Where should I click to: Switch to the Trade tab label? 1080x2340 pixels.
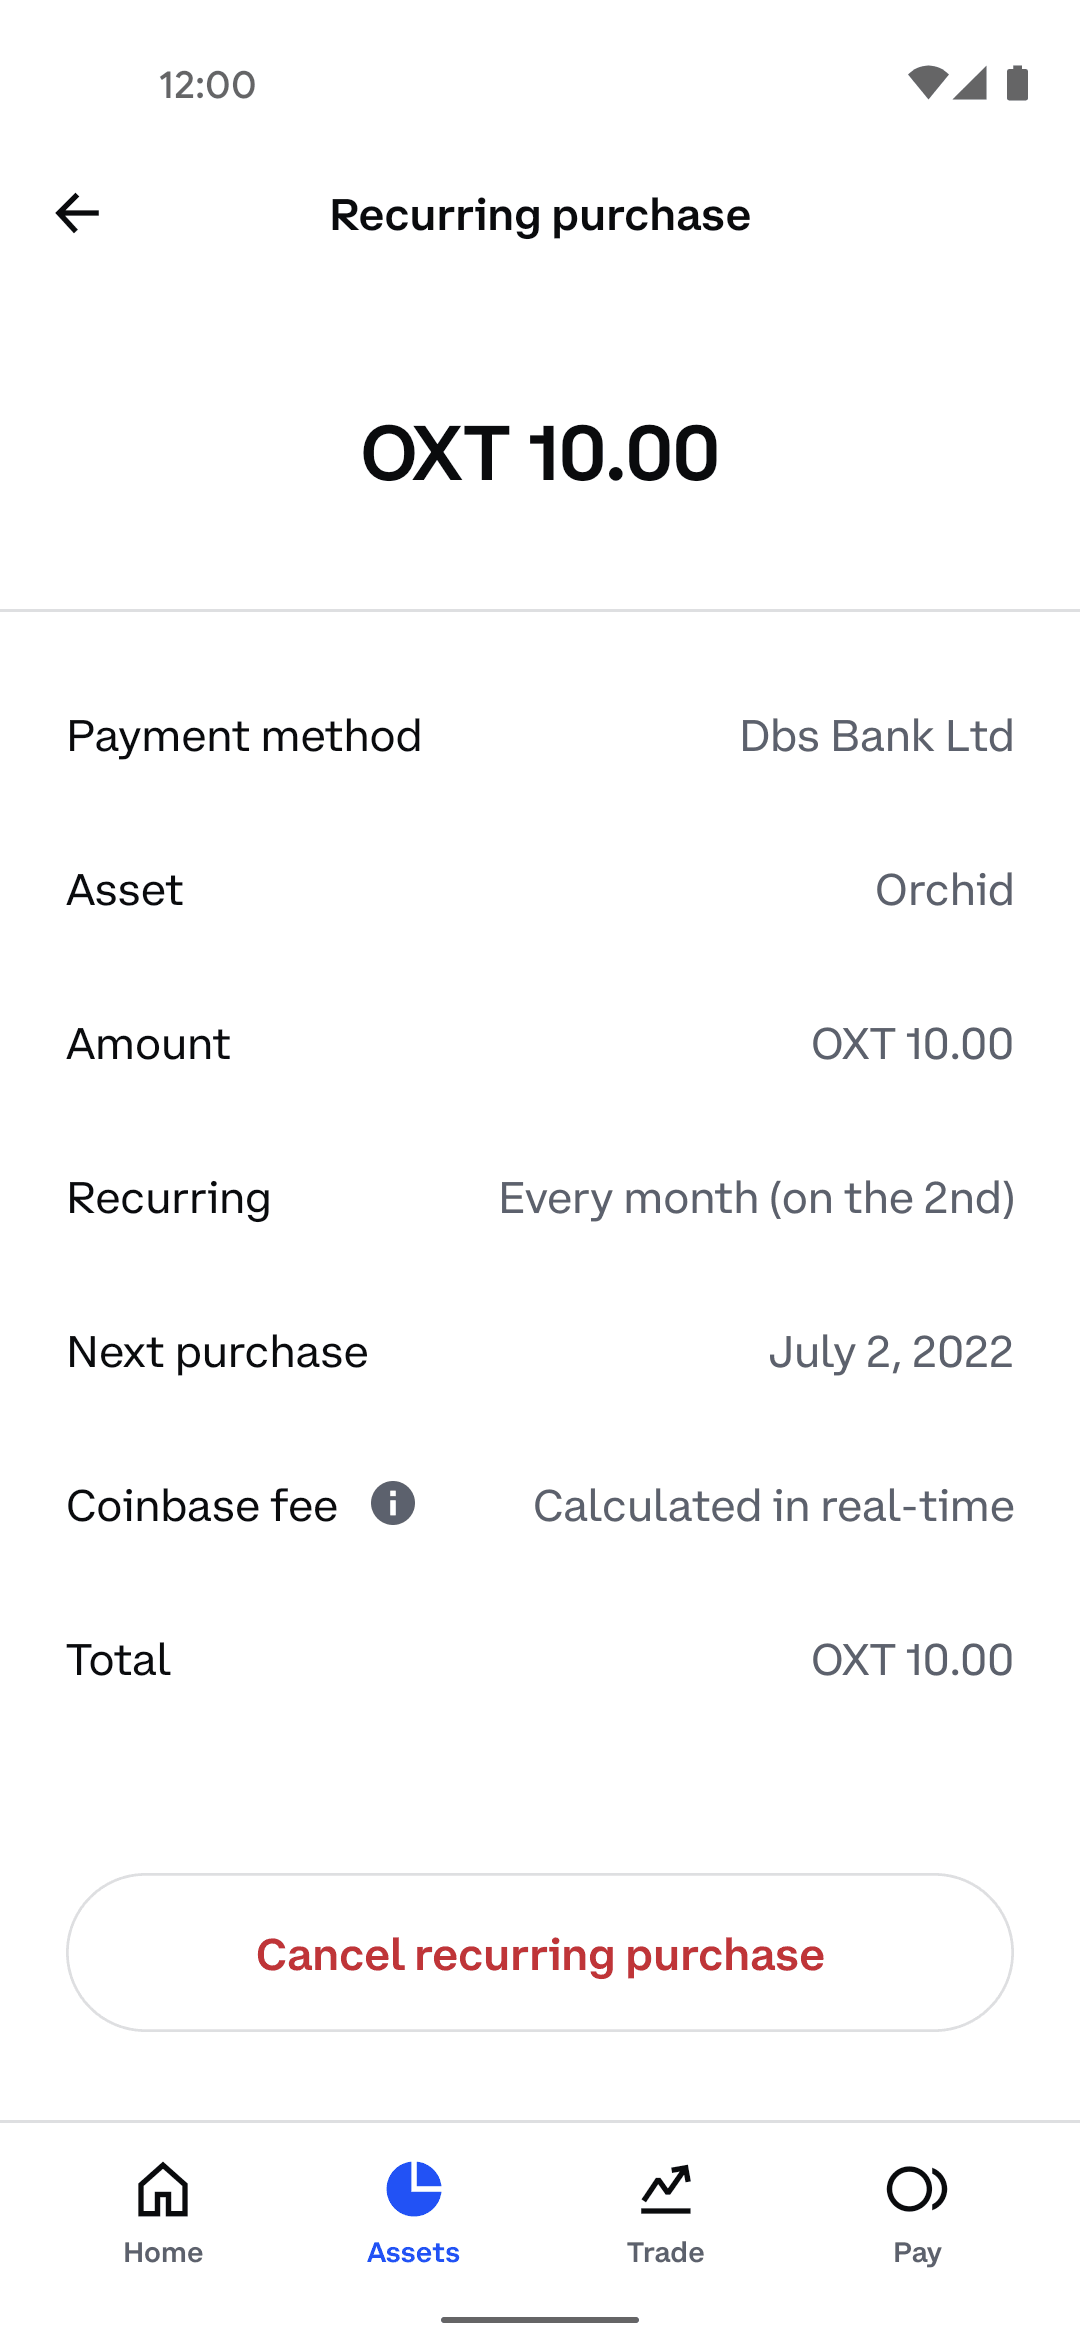point(666,2252)
